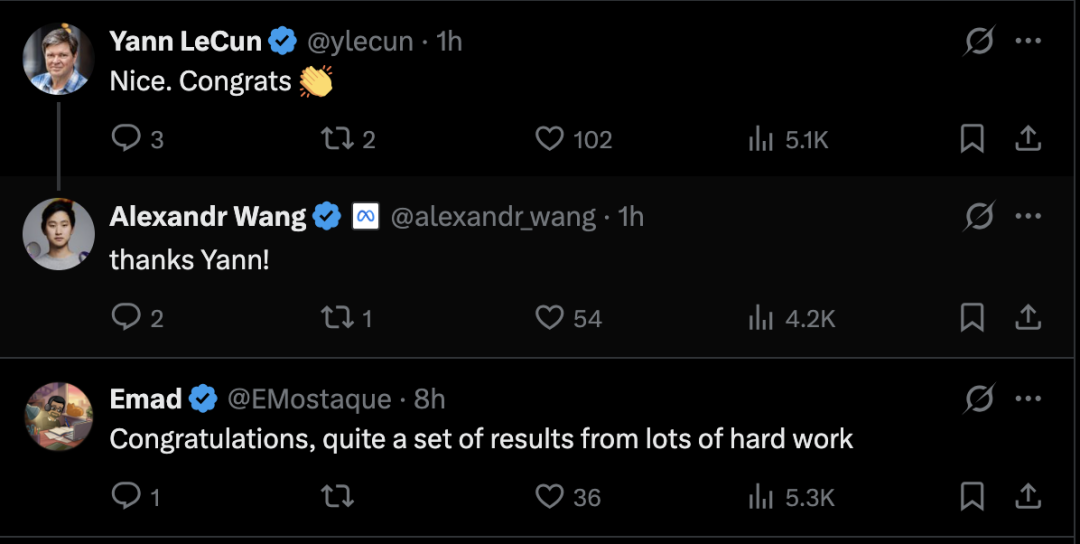
Task: Like Emad's congratulations tweet
Action: click(x=550, y=496)
